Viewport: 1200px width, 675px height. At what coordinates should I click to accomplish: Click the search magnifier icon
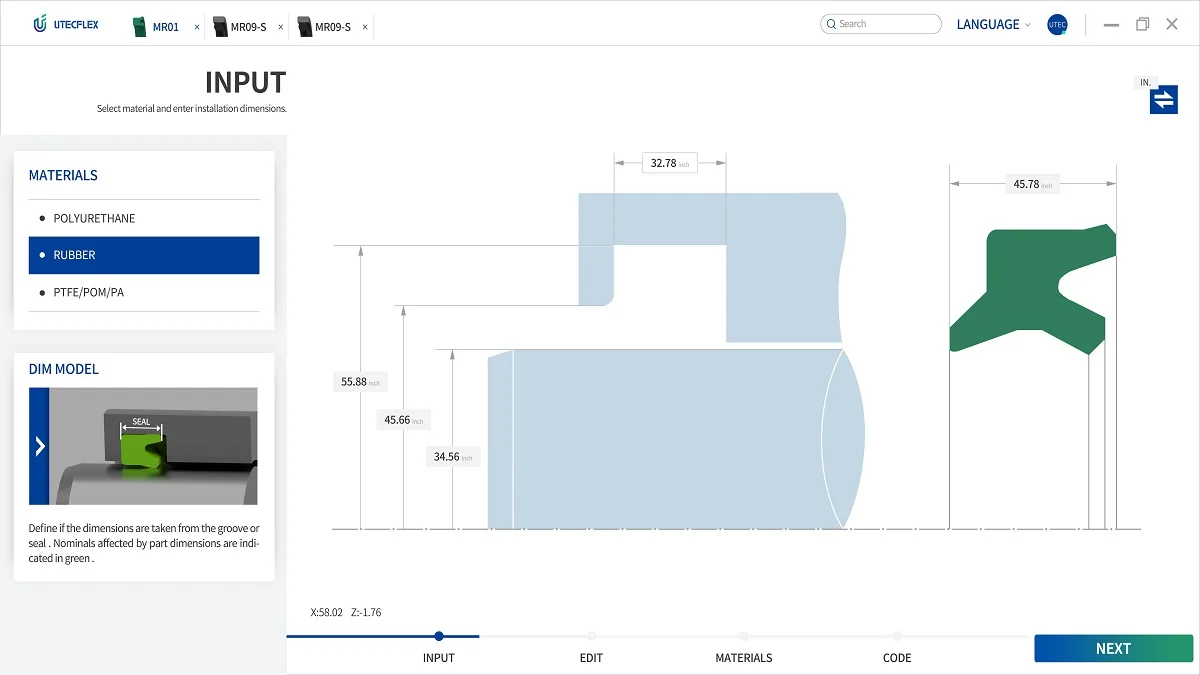click(830, 24)
